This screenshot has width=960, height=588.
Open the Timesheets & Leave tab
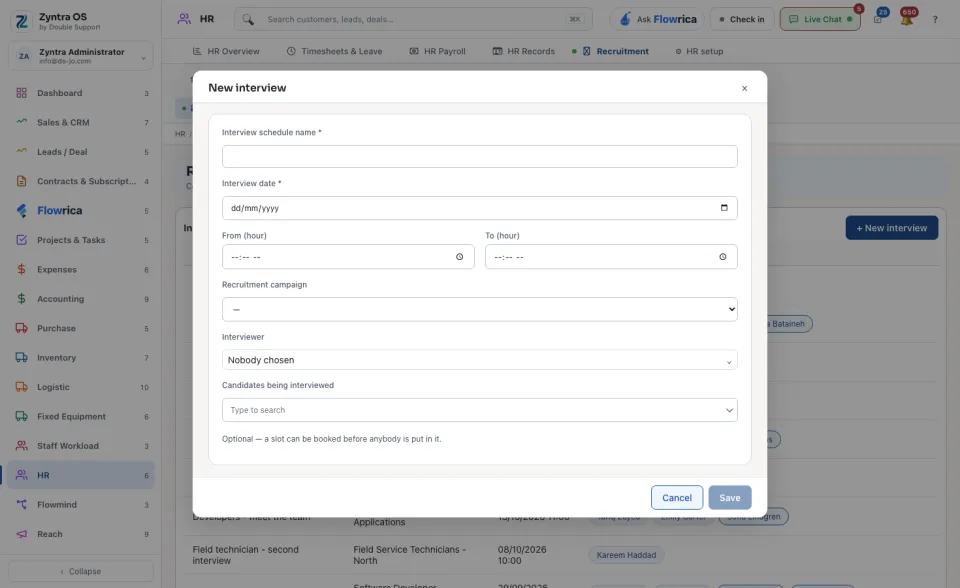point(334,51)
